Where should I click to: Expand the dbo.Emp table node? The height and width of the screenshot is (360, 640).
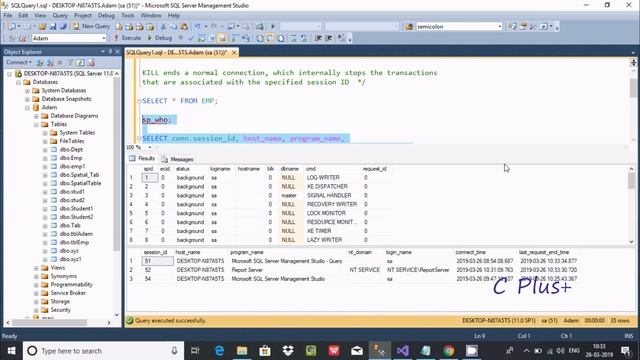(45, 158)
